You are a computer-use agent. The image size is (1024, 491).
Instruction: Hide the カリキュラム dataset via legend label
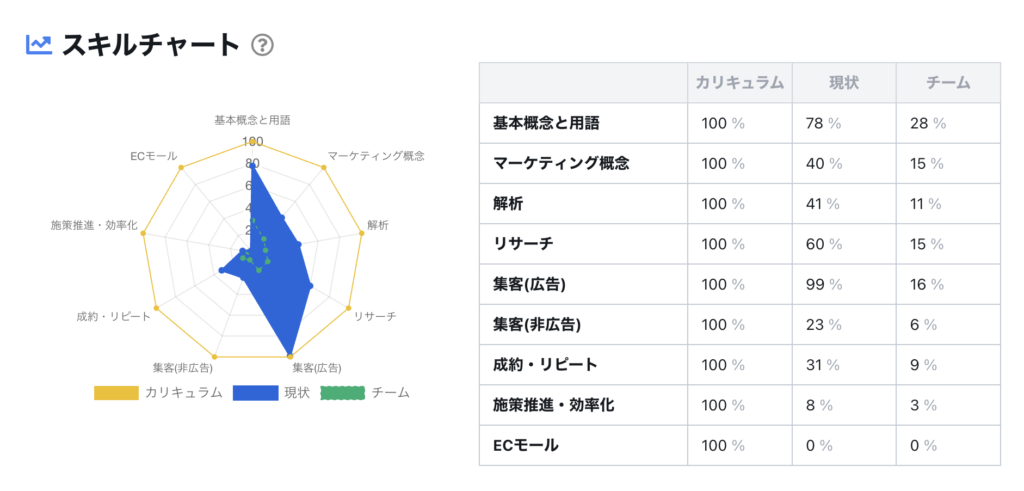click(x=183, y=393)
